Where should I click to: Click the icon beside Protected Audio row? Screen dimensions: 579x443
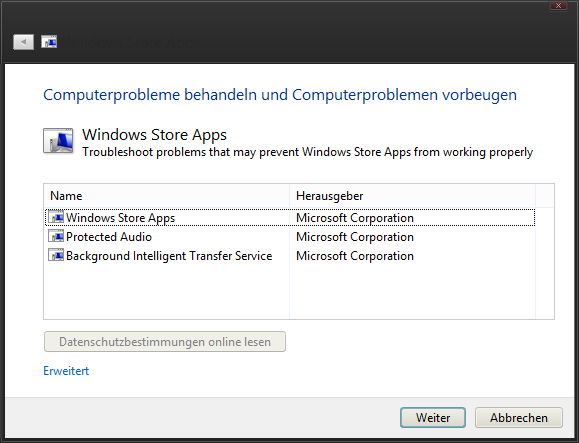[x=56, y=236]
